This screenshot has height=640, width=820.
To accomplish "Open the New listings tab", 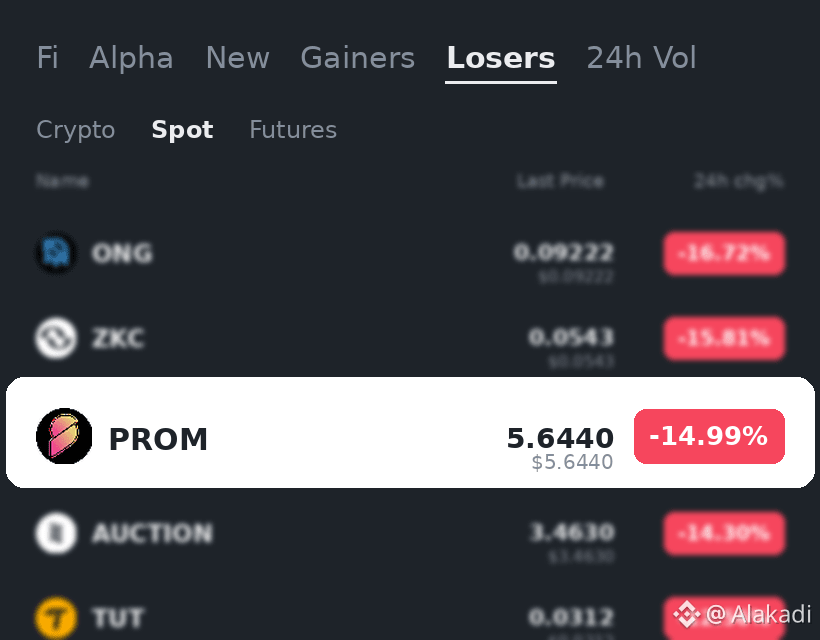I will tap(237, 58).
